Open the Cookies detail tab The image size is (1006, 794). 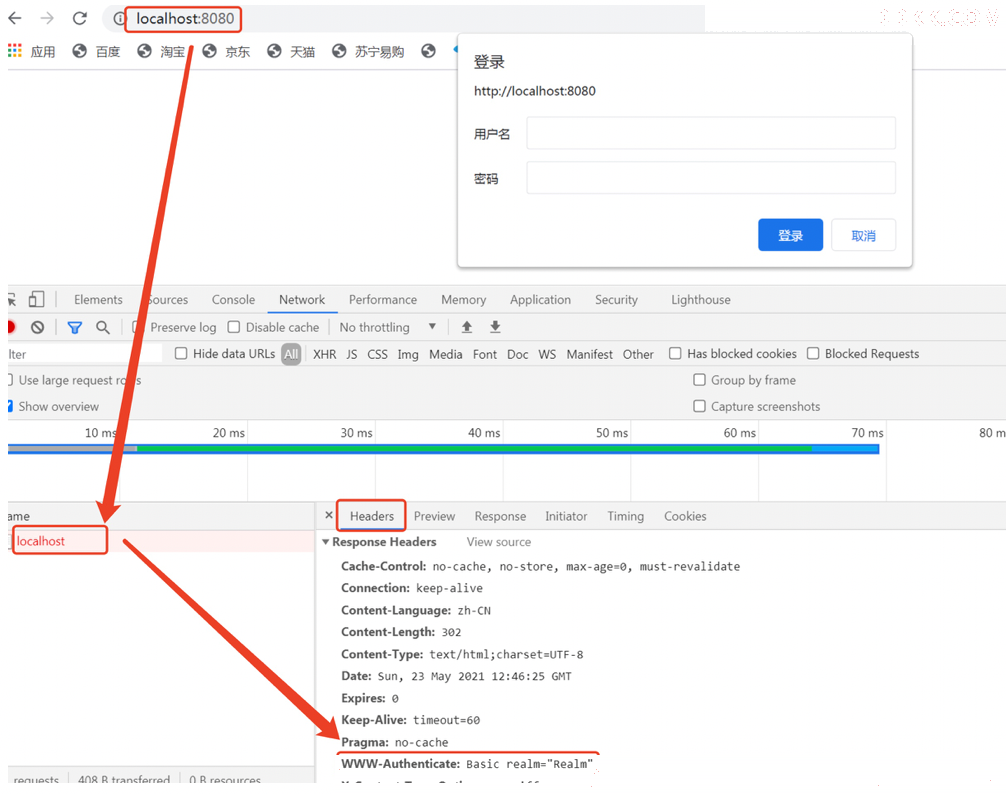685,516
